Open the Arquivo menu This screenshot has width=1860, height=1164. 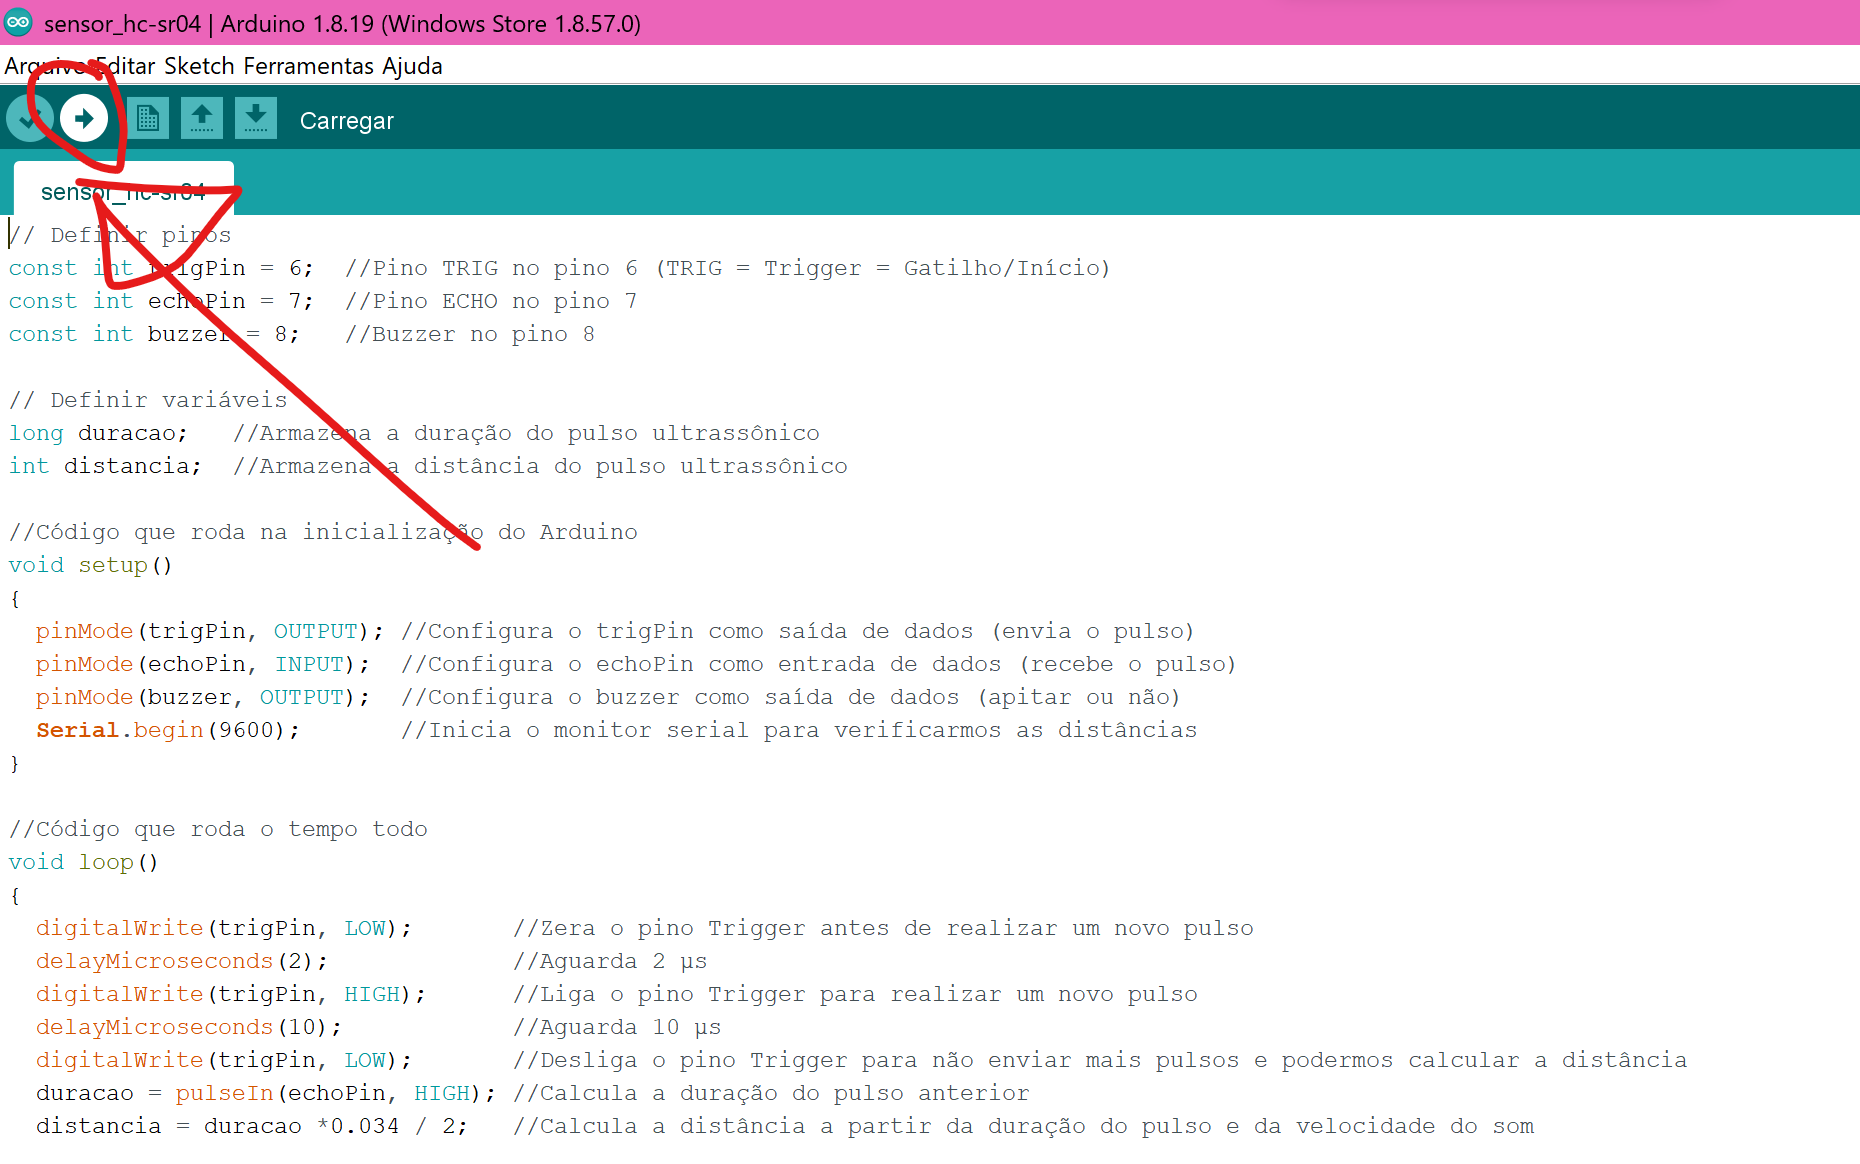pos(46,66)
